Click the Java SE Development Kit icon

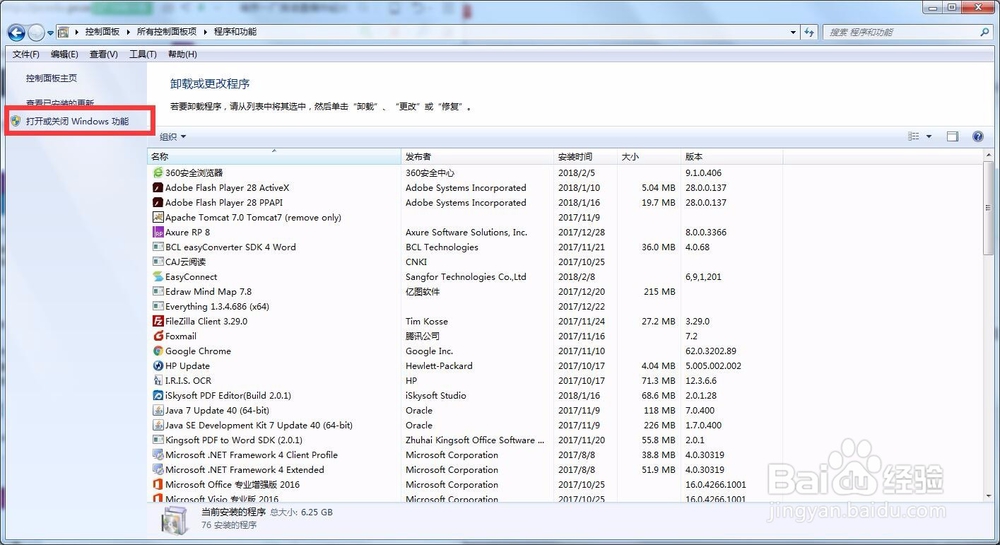[x=158, y=425]
